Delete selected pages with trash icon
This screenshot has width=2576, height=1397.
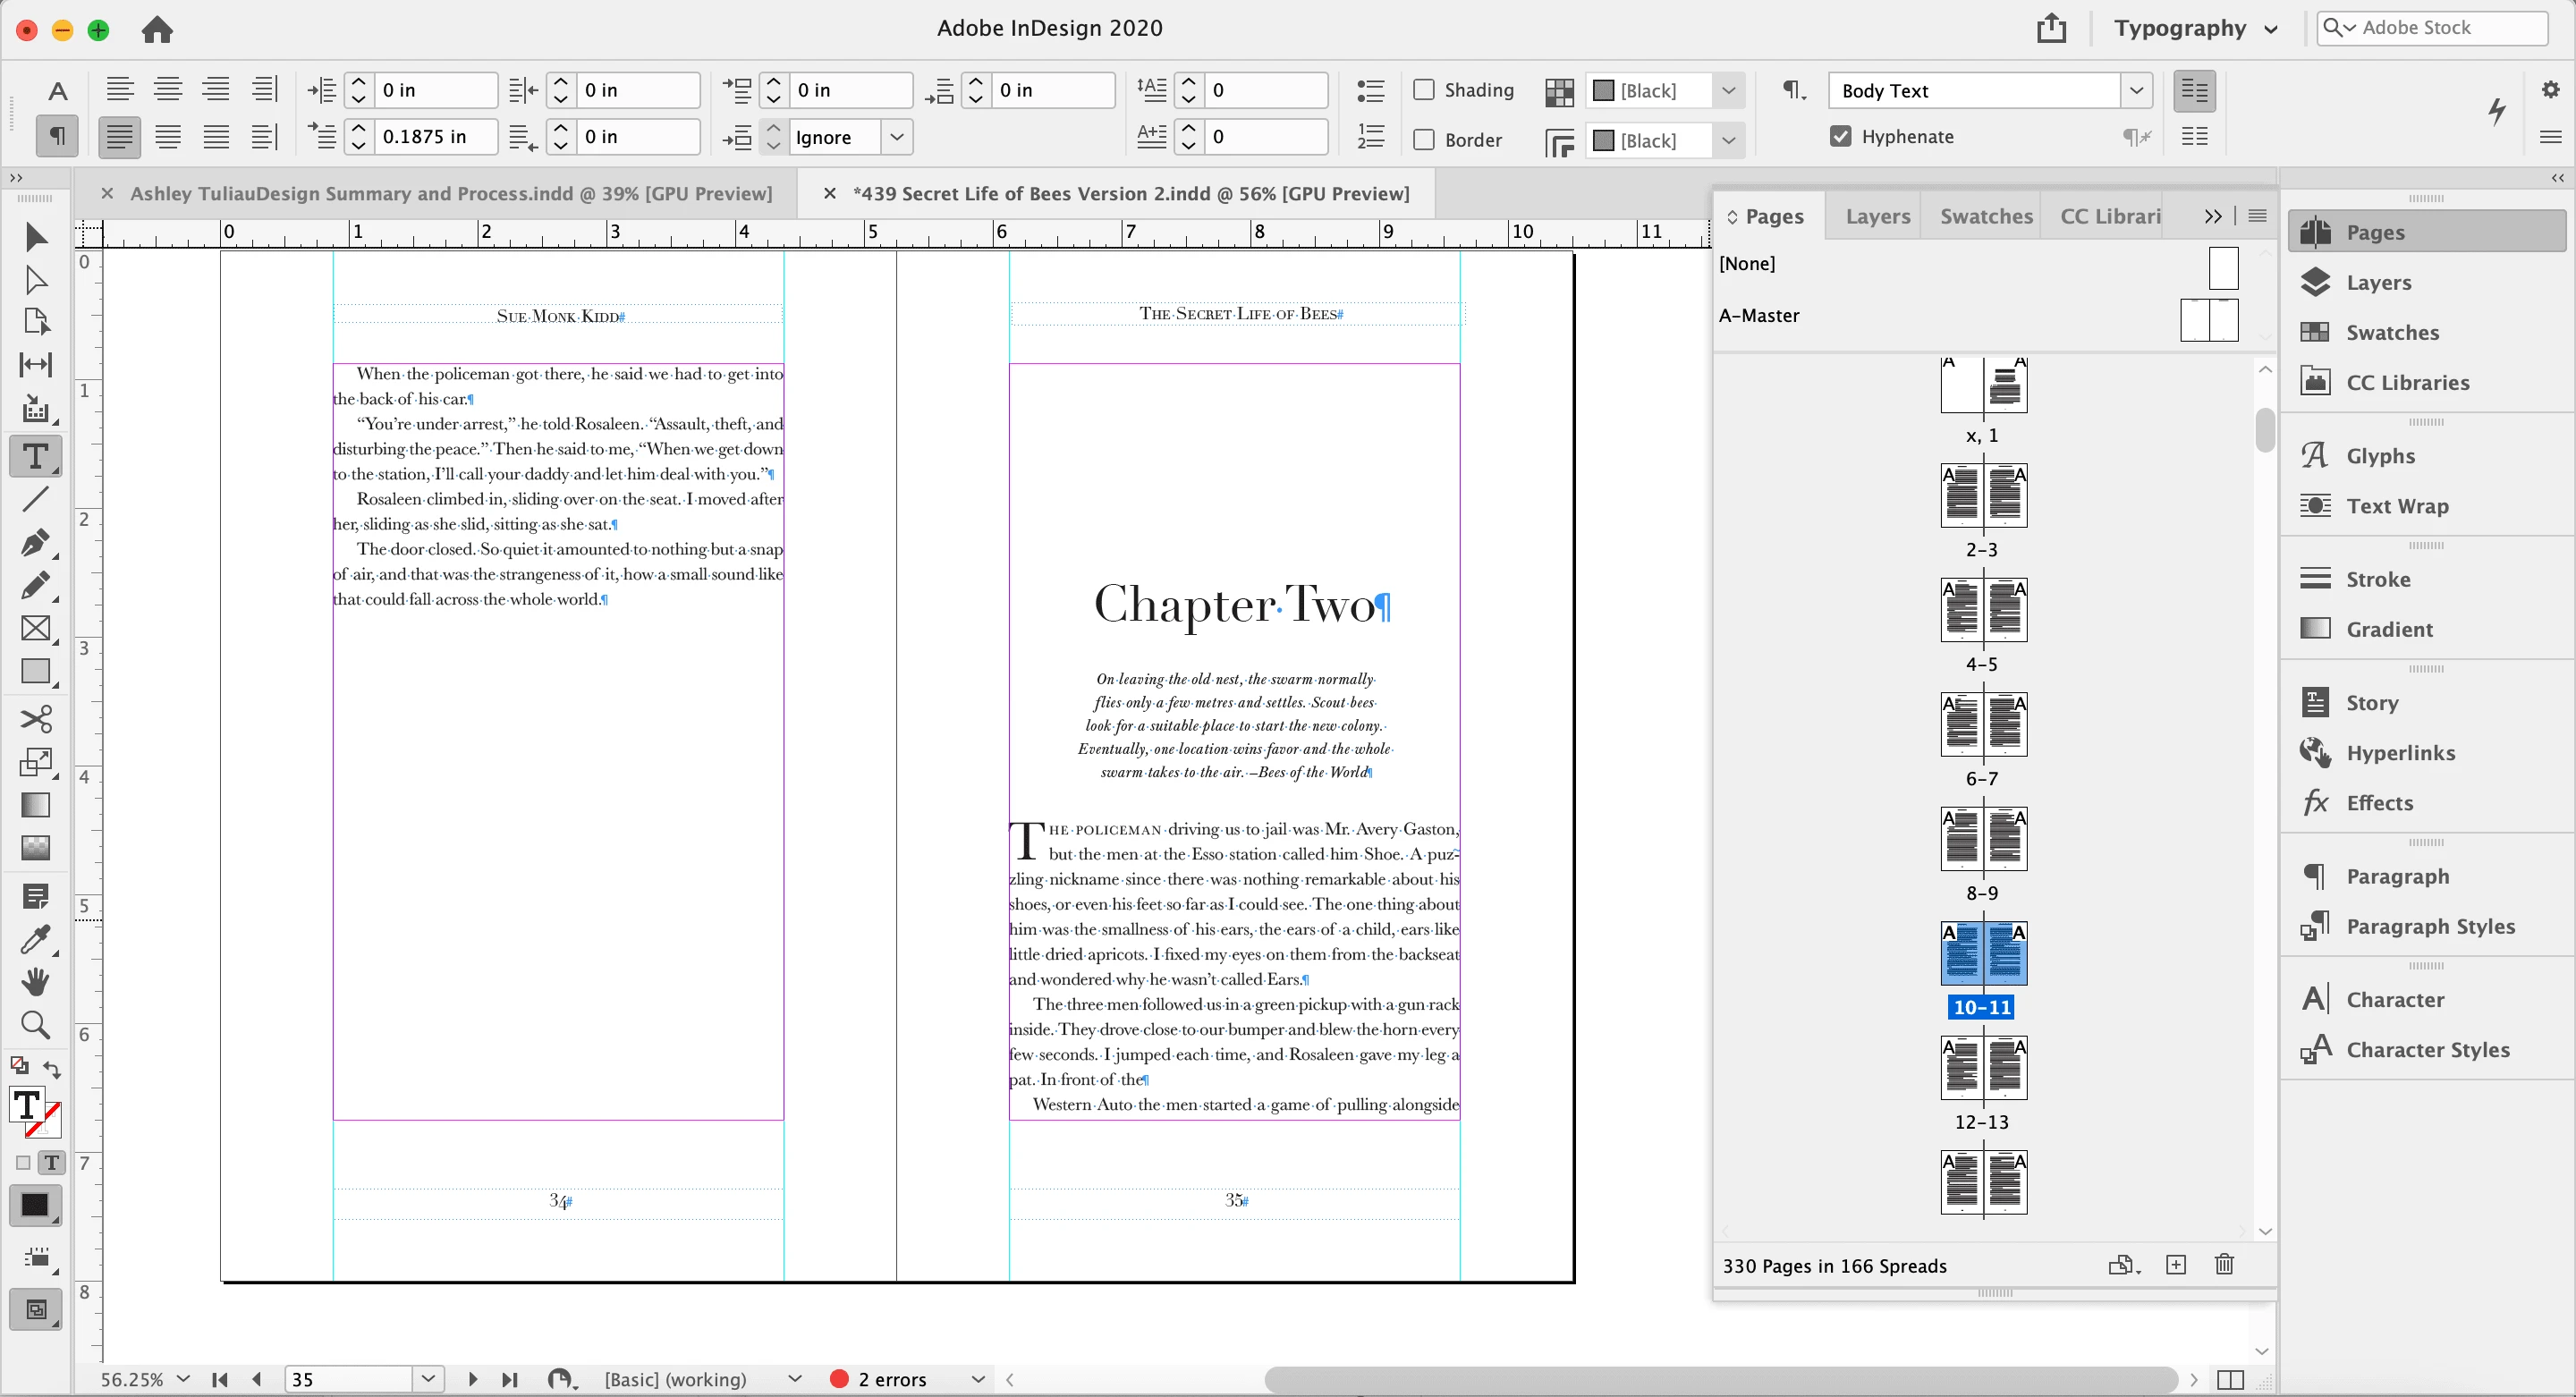coord(2224,1265)
